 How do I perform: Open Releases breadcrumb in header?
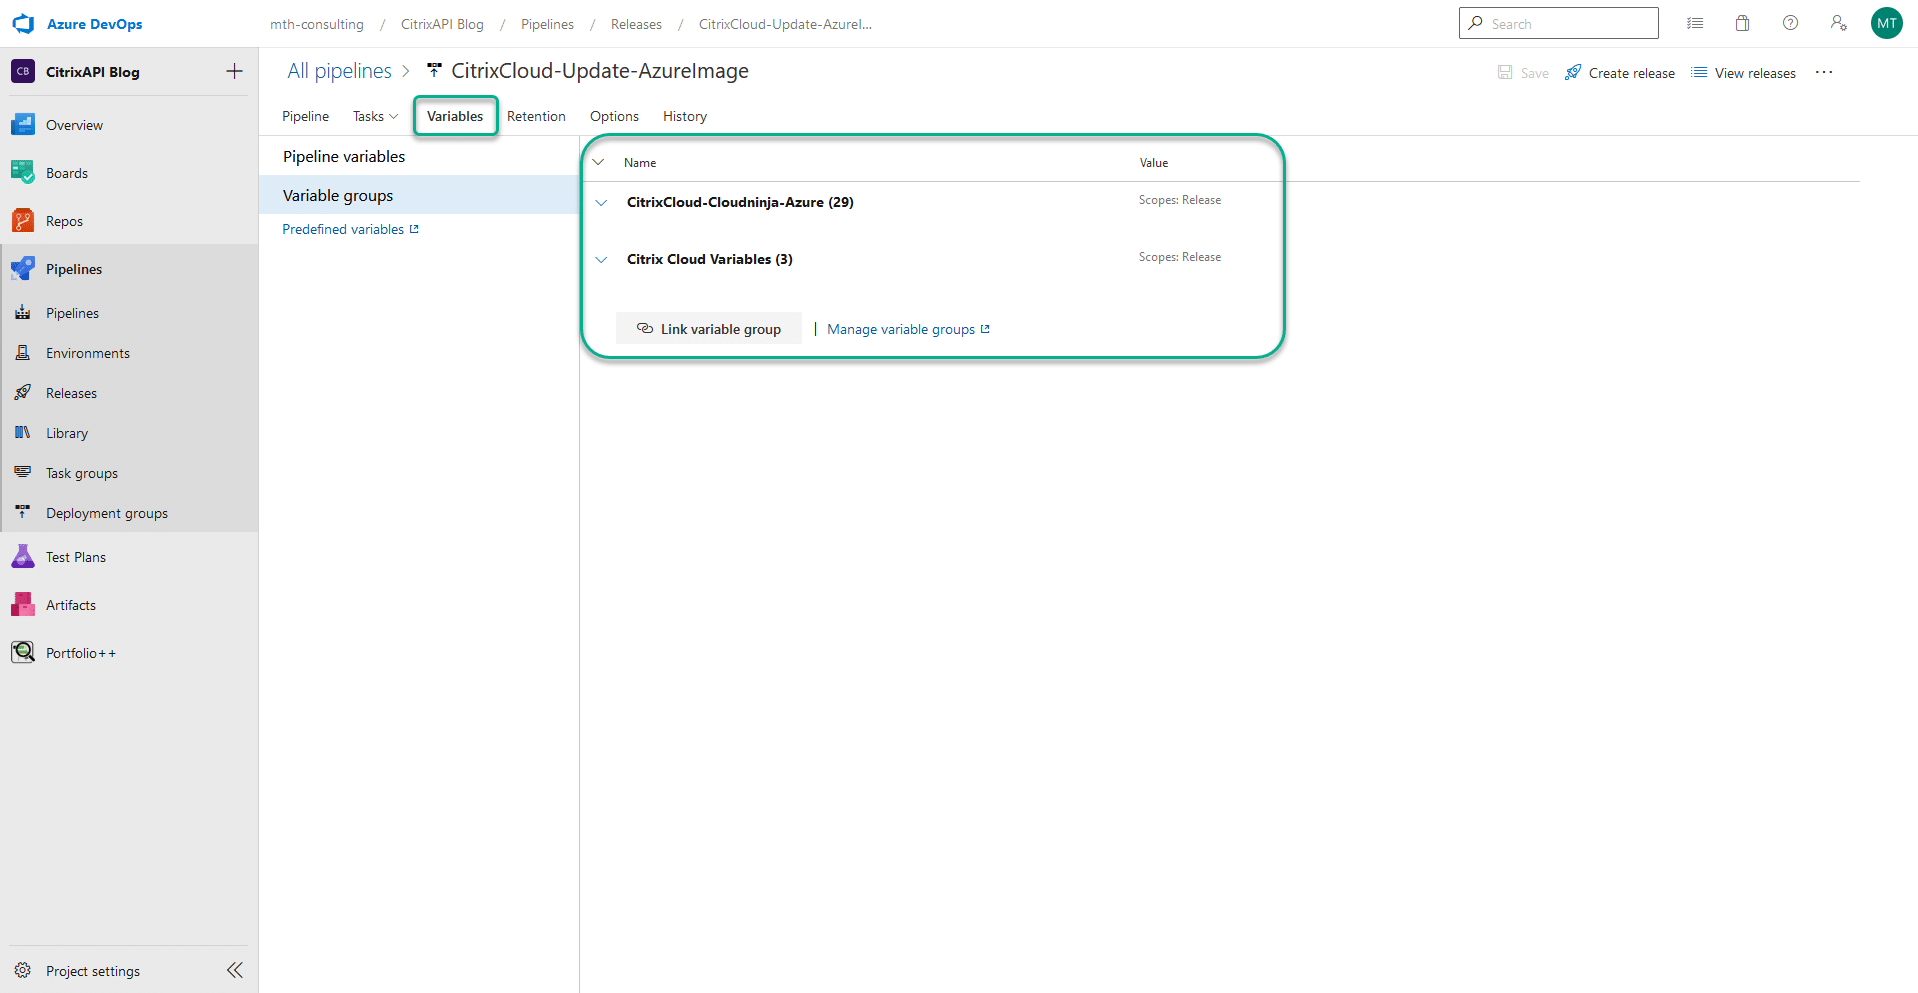point(636,24)
